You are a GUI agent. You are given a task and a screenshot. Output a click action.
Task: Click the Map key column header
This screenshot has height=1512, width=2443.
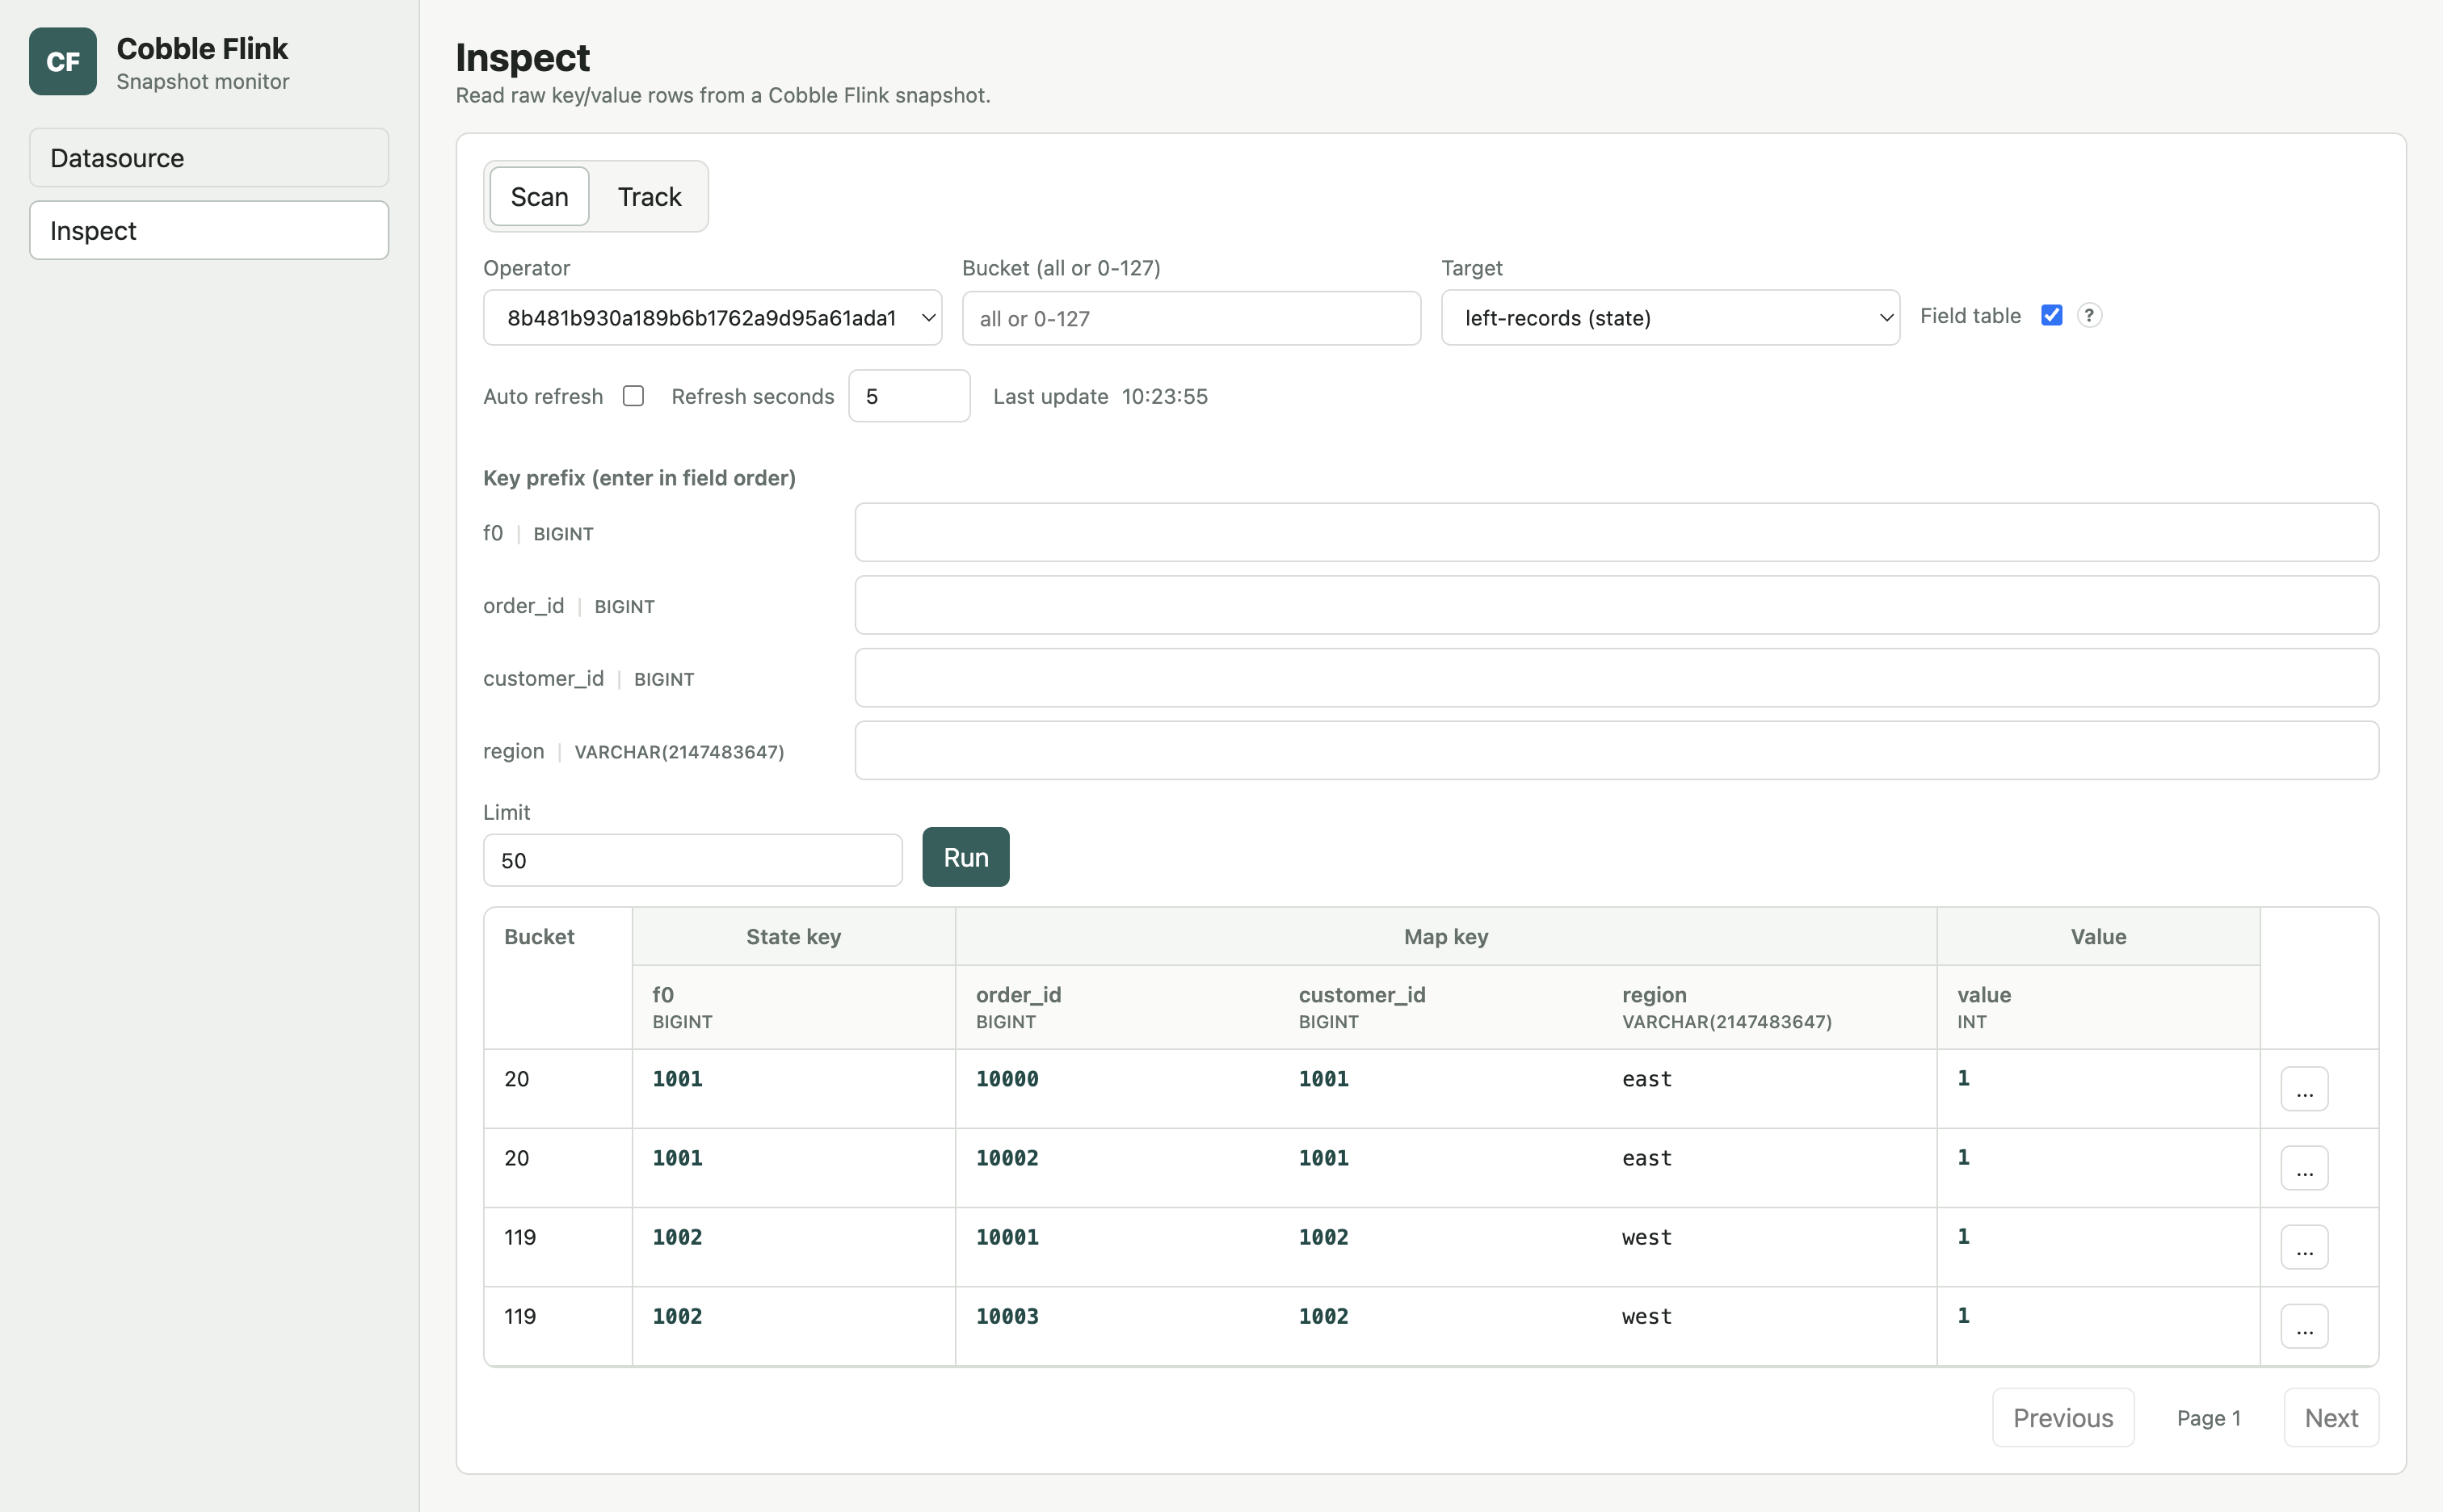click(1445, 937)
